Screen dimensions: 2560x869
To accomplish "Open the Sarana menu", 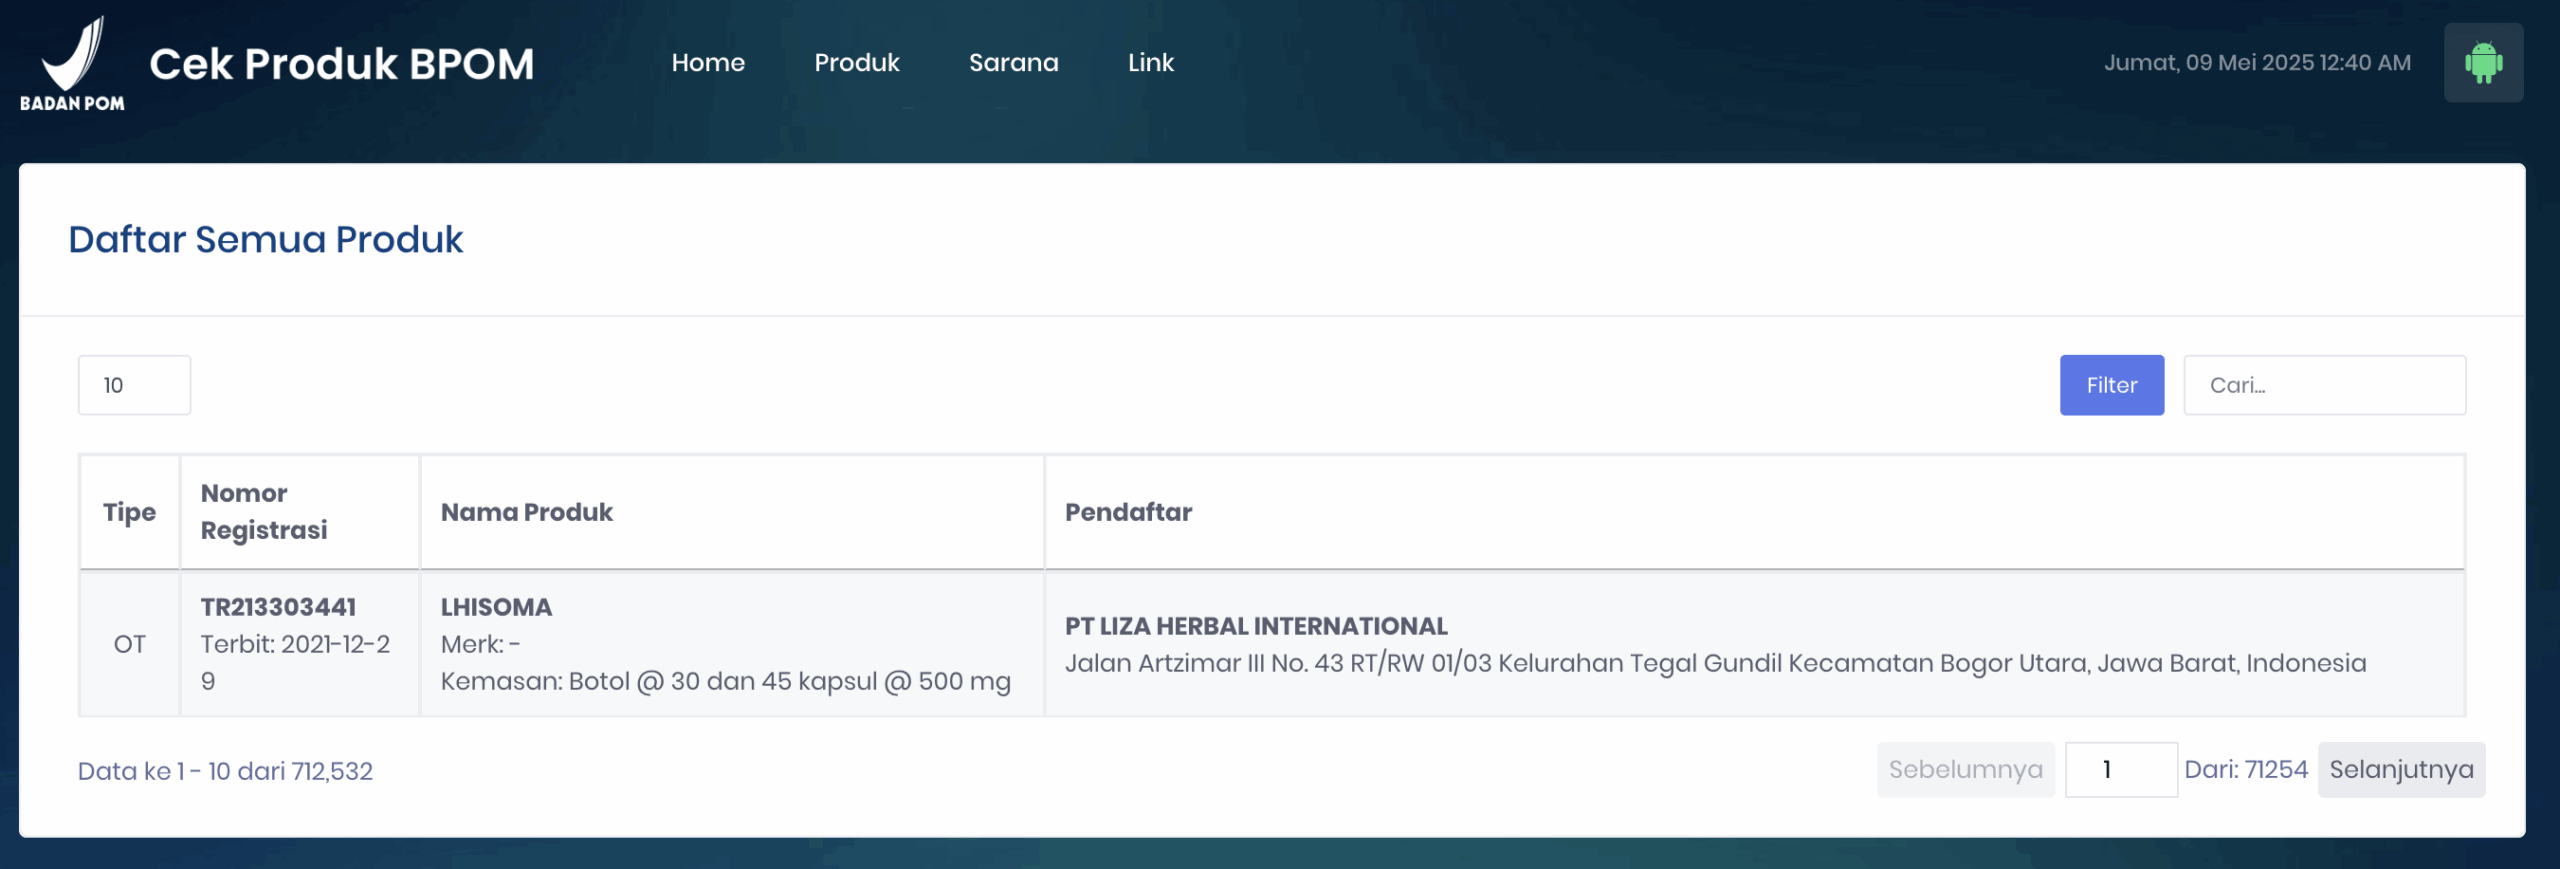I will tap(1013, 63).
